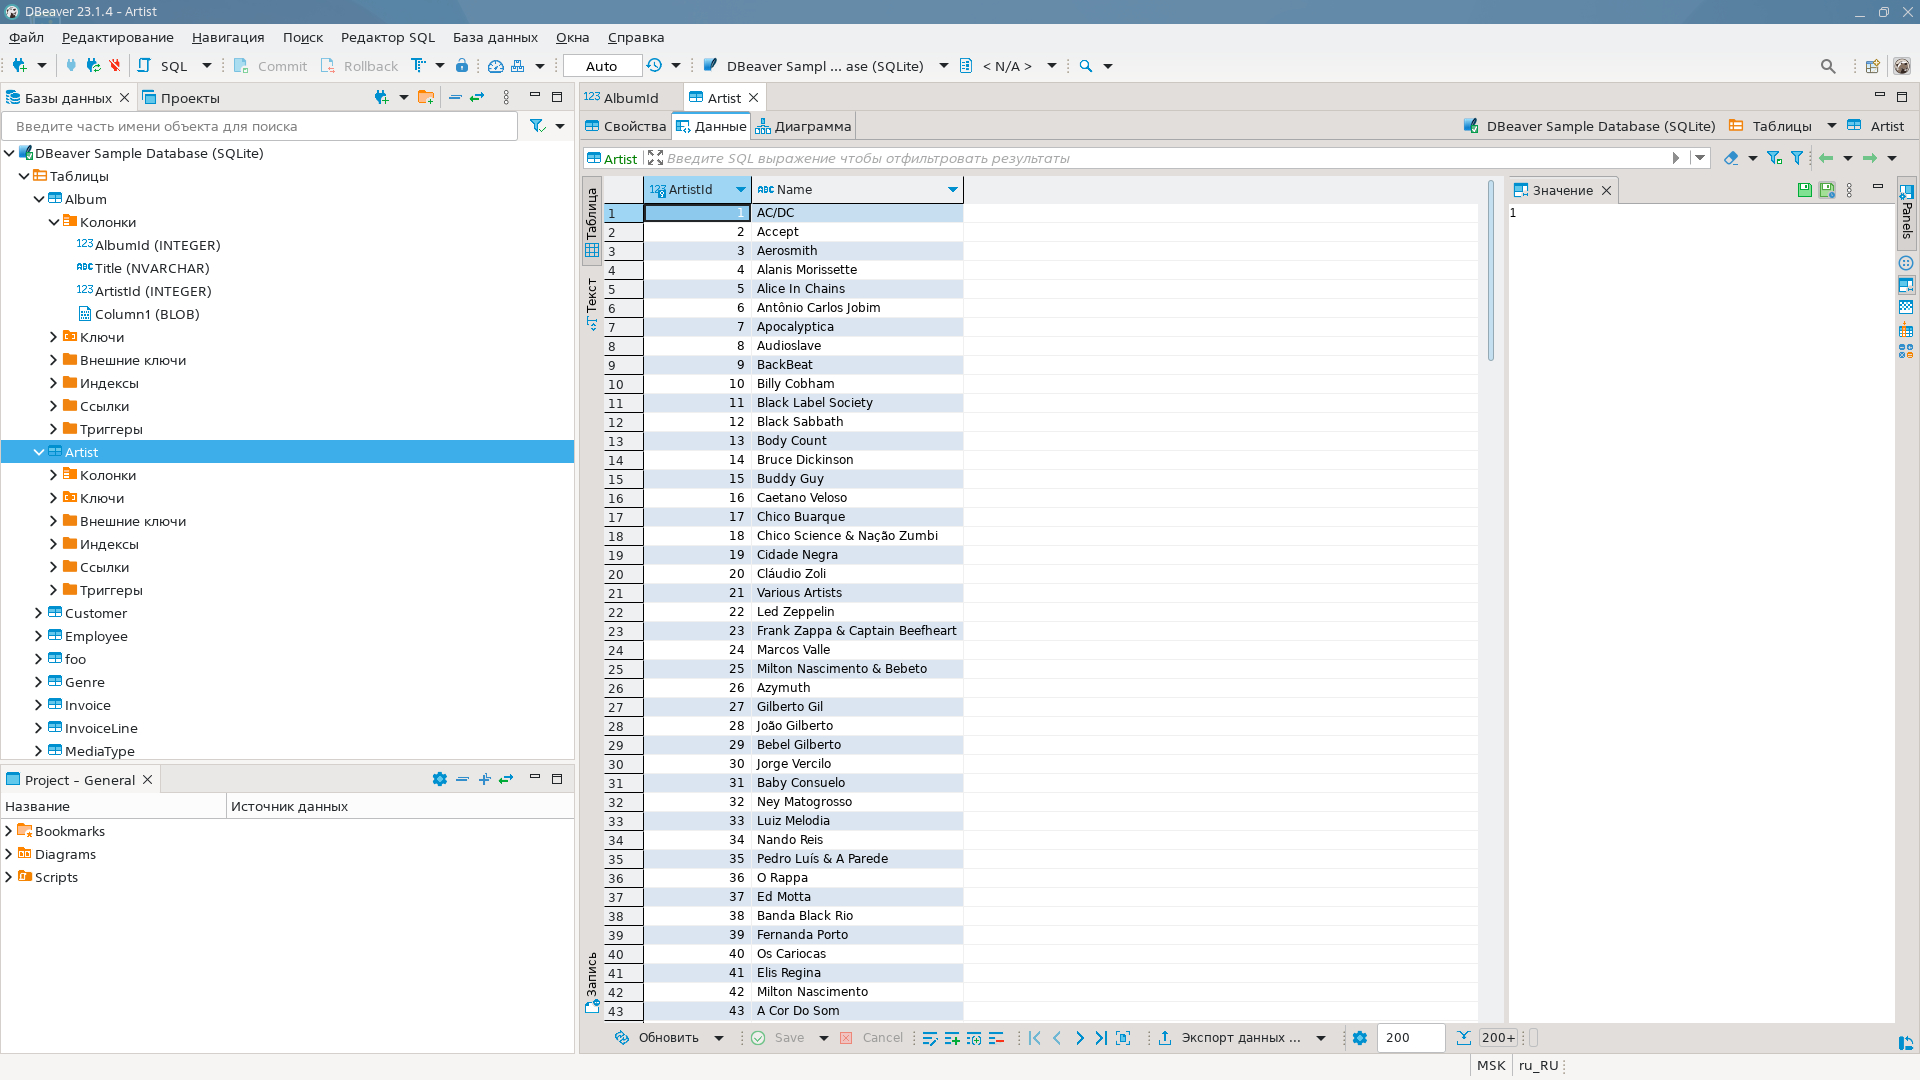Click the delete row icon in bottom toolbar

coord(996,1038)
